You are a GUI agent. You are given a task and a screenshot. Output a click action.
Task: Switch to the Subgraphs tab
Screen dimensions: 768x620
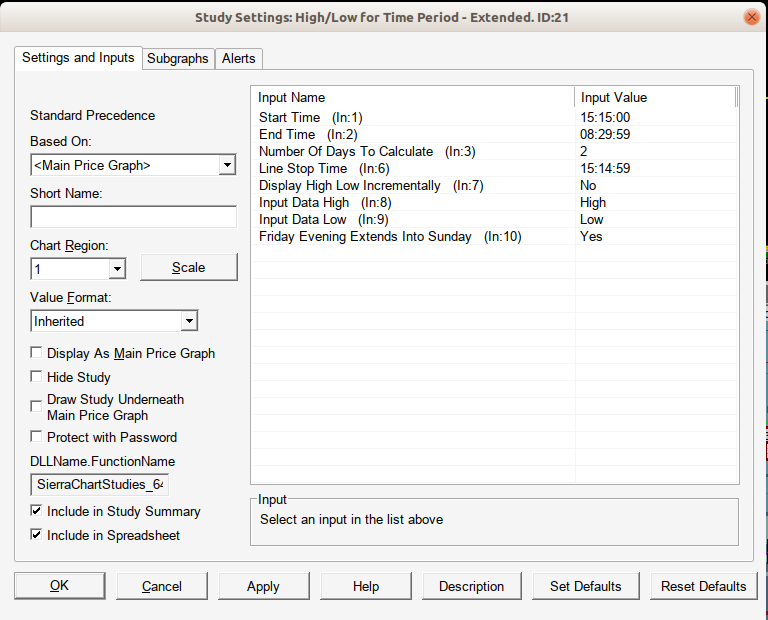click(x=178, y=59)
